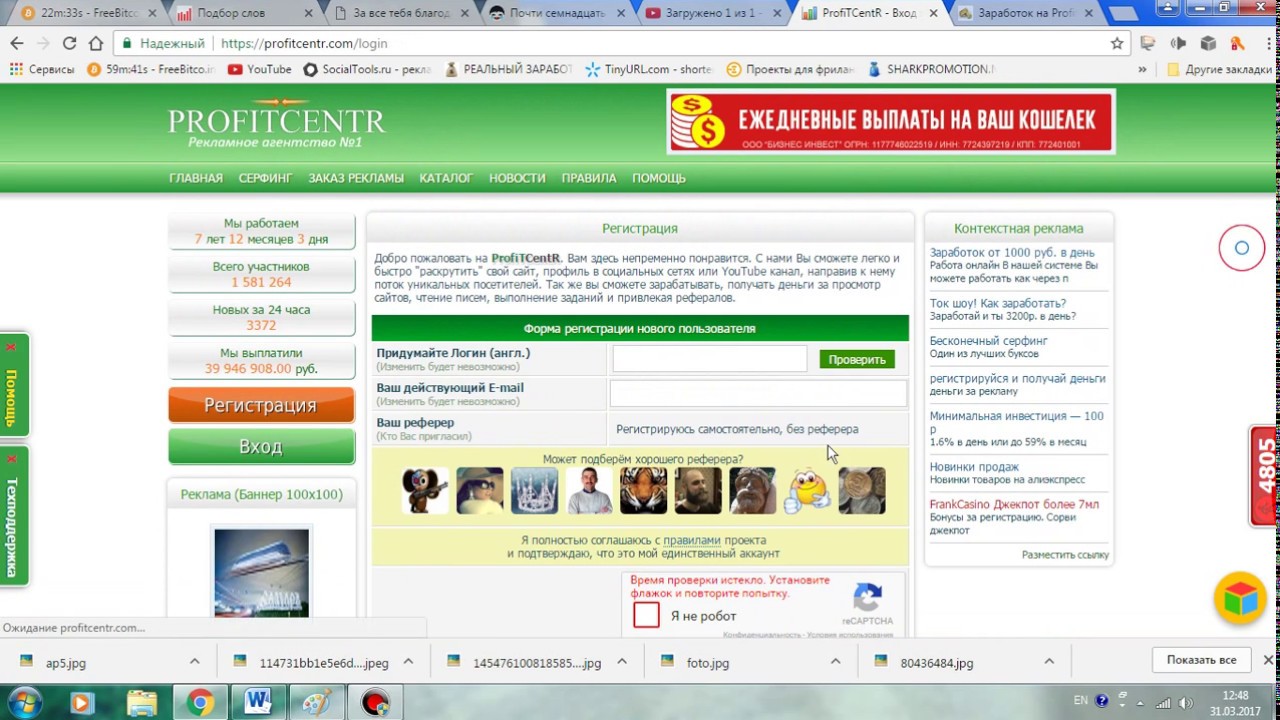
Task: Open the browser home page icon
Action: (x=95, y=43)
